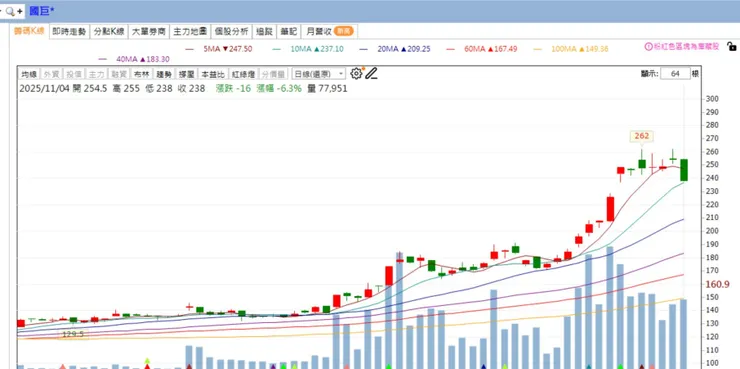Open the 日線(還原) period dropdown

click(x=319, y=74)
